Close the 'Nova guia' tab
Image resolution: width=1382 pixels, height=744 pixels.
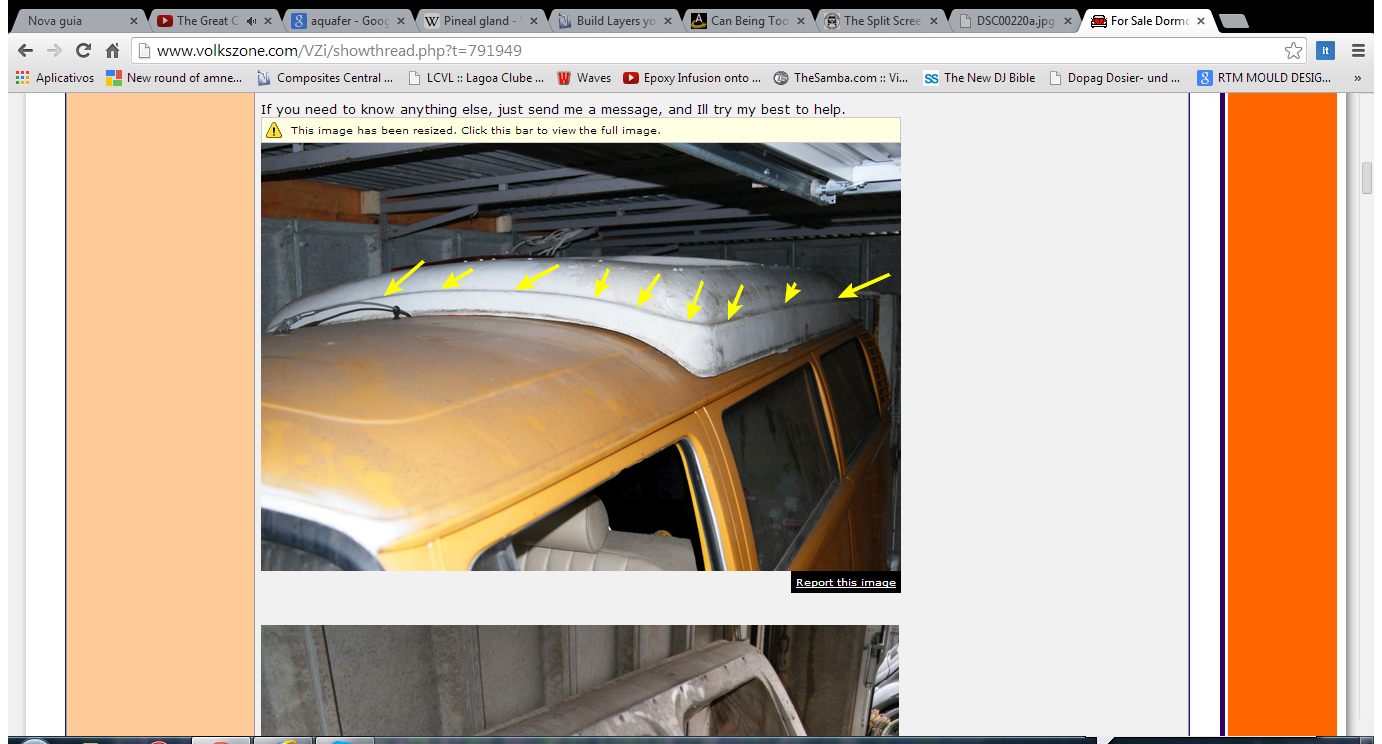coord(134,21)
